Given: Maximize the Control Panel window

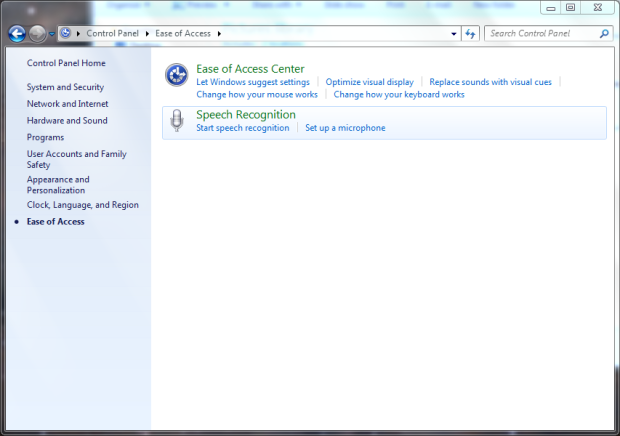Looking at the screenshot, I should pyautogui.click(x=571, y=7).
